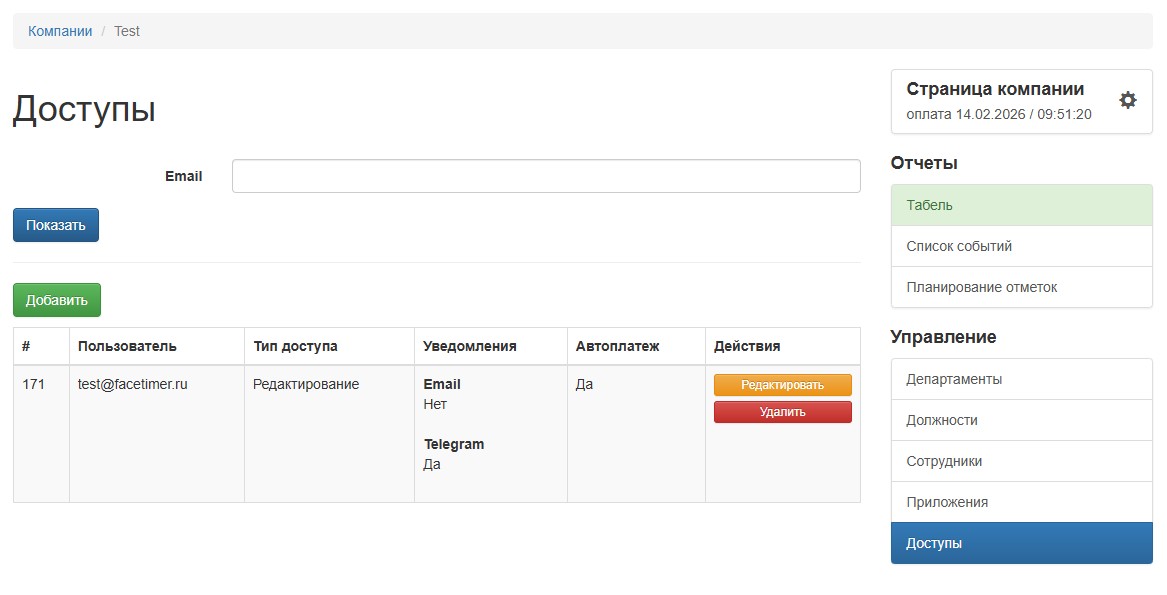
Task: Open Планирование отметок menu item
Action: 1021,287
